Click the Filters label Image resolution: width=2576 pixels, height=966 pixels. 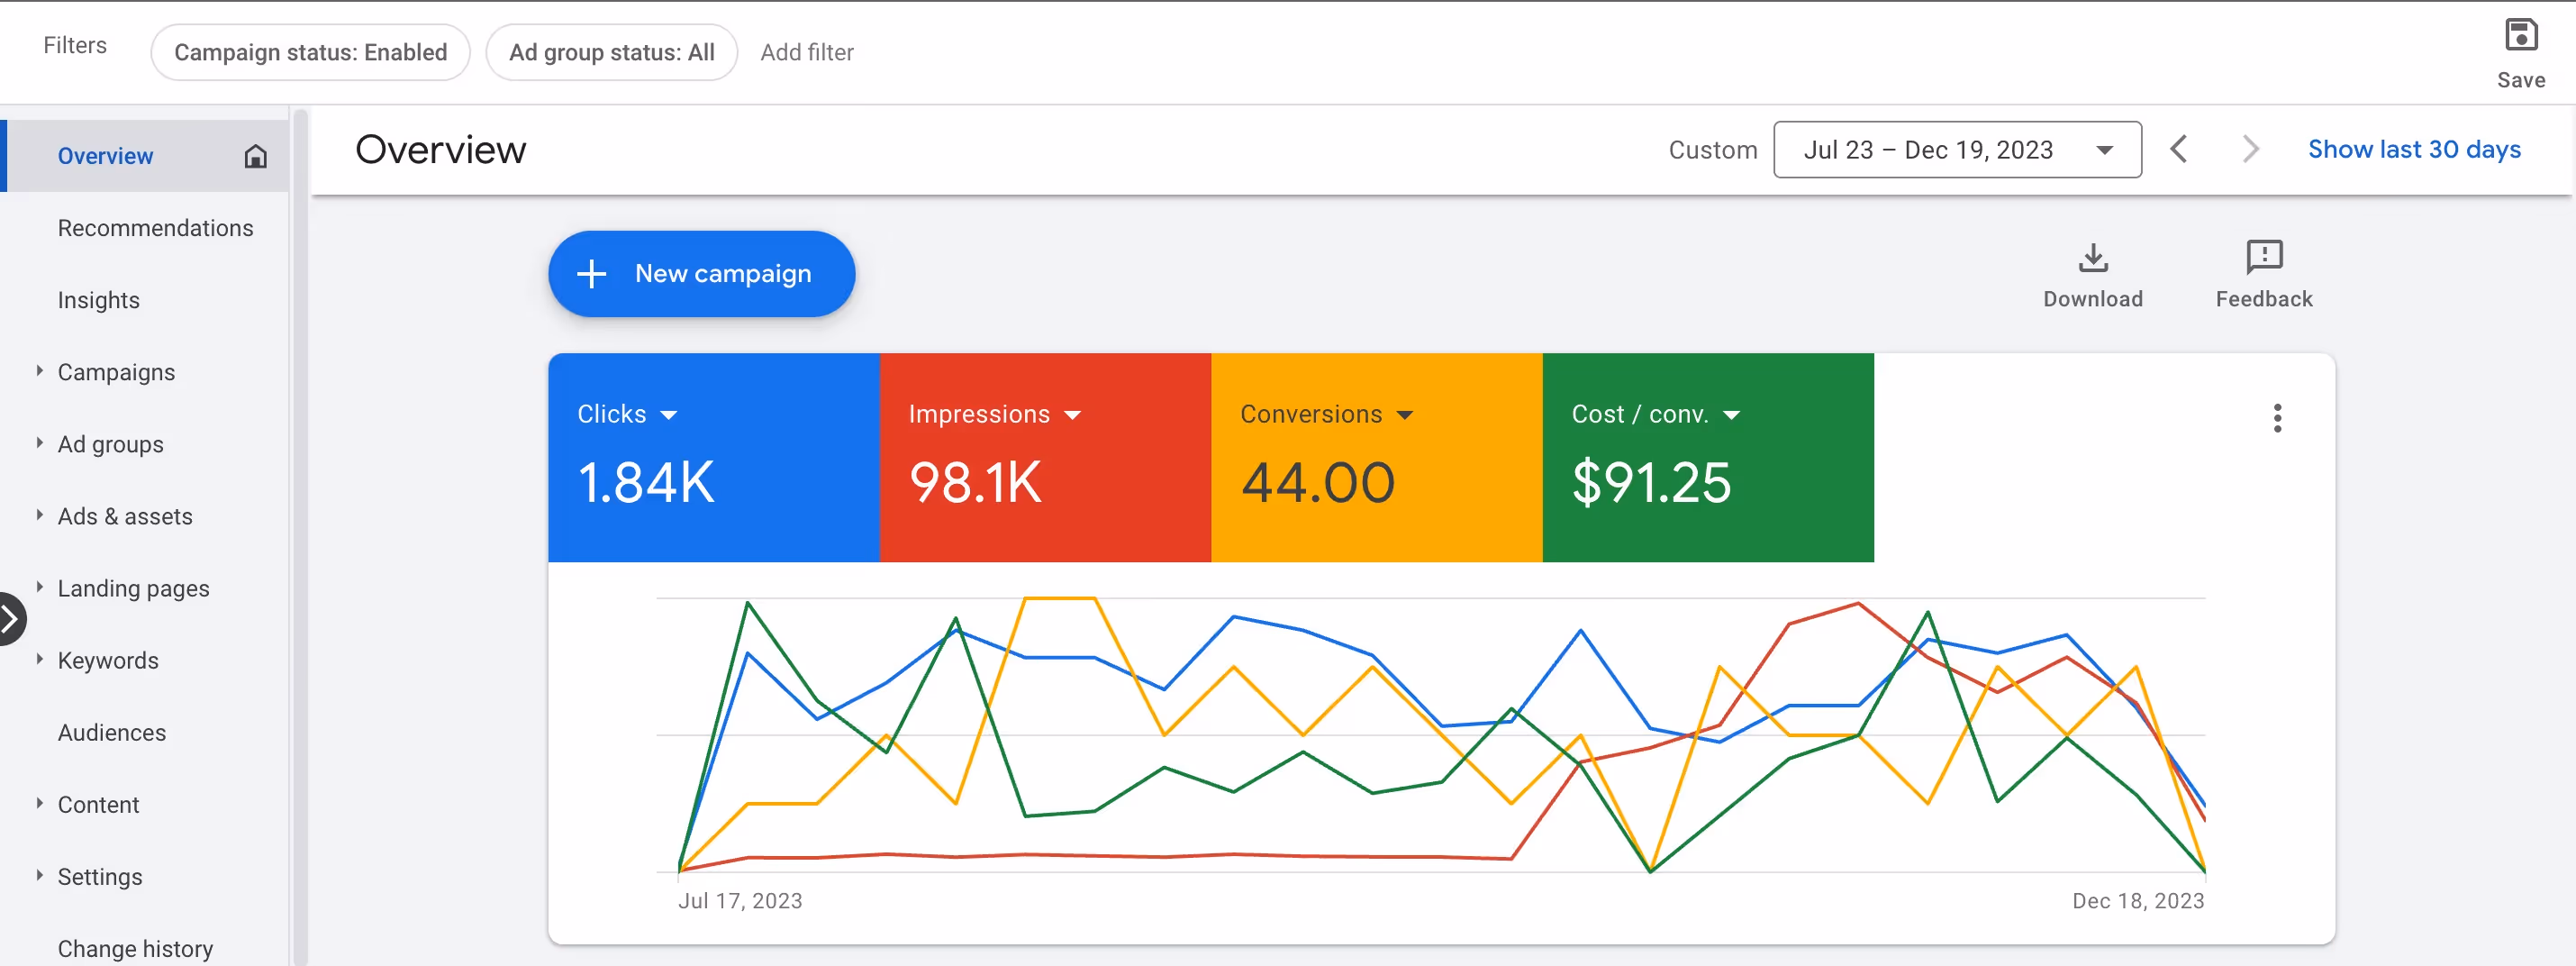point(75,45)
